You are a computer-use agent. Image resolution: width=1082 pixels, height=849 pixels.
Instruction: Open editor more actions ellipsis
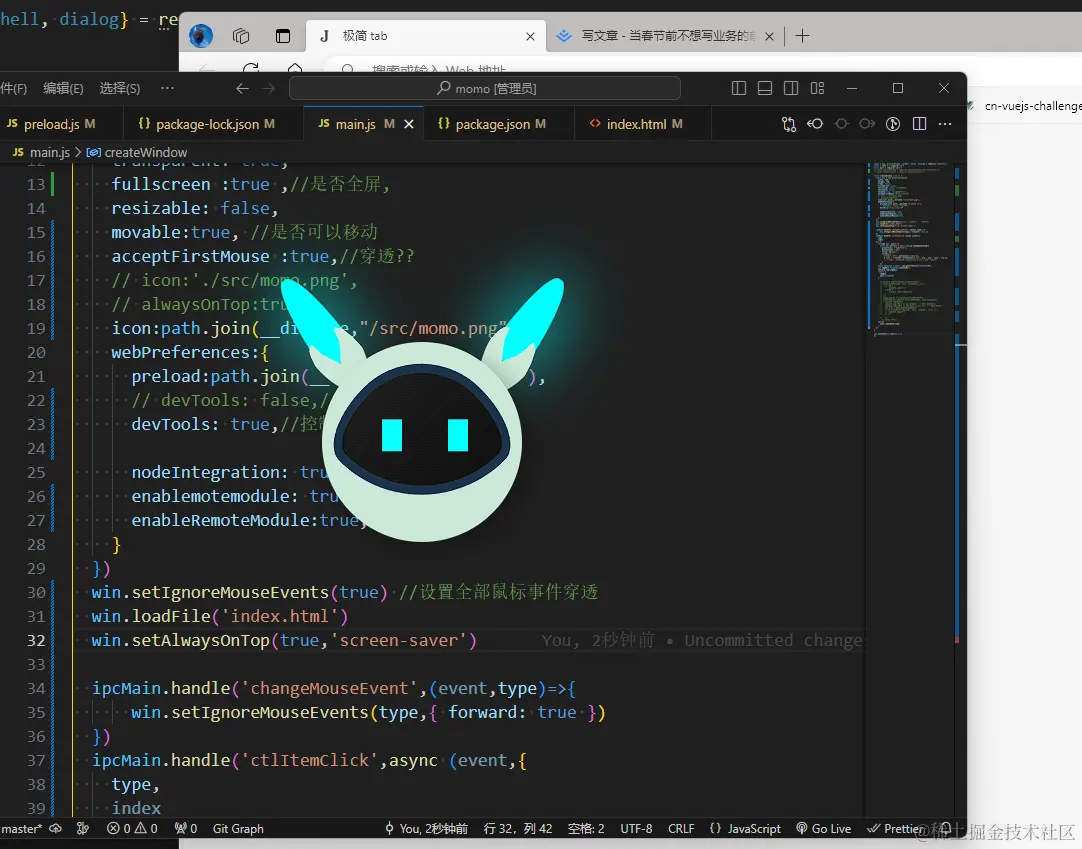tap(945, 124)
